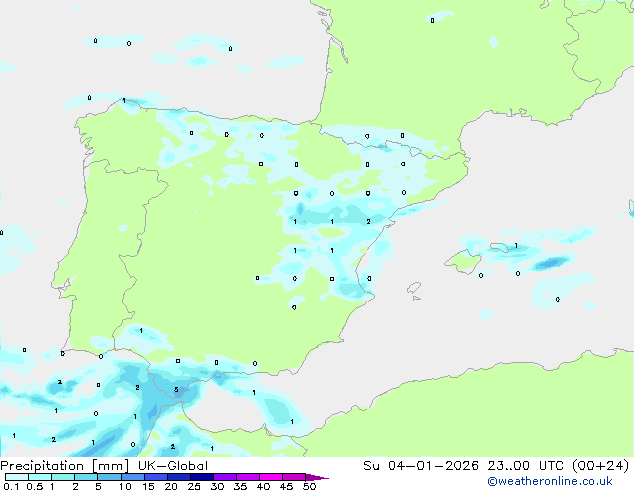Select the 30–35 mm purple legend swatch
The width and height of the screenshot is (634, 490).
(224, 477)
